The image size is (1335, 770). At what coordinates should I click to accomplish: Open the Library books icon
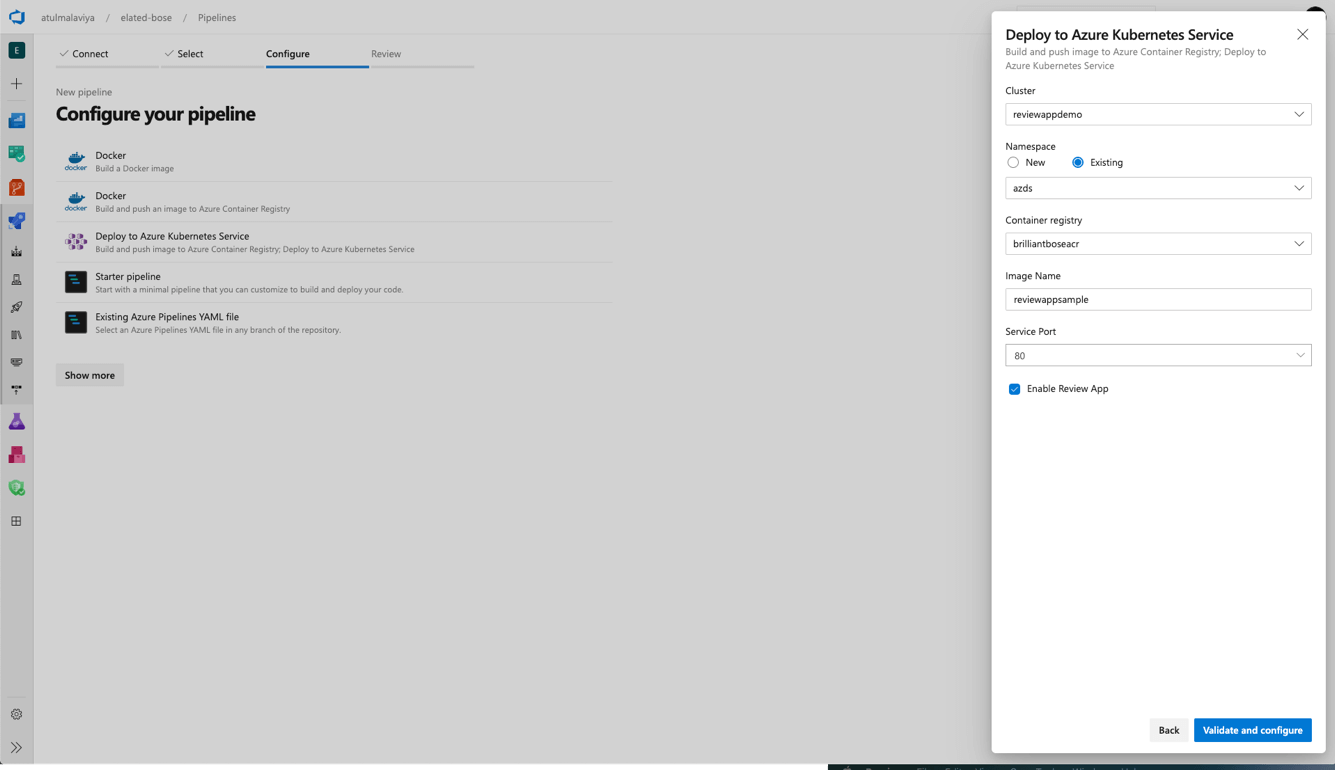click(x=17, y=335)
